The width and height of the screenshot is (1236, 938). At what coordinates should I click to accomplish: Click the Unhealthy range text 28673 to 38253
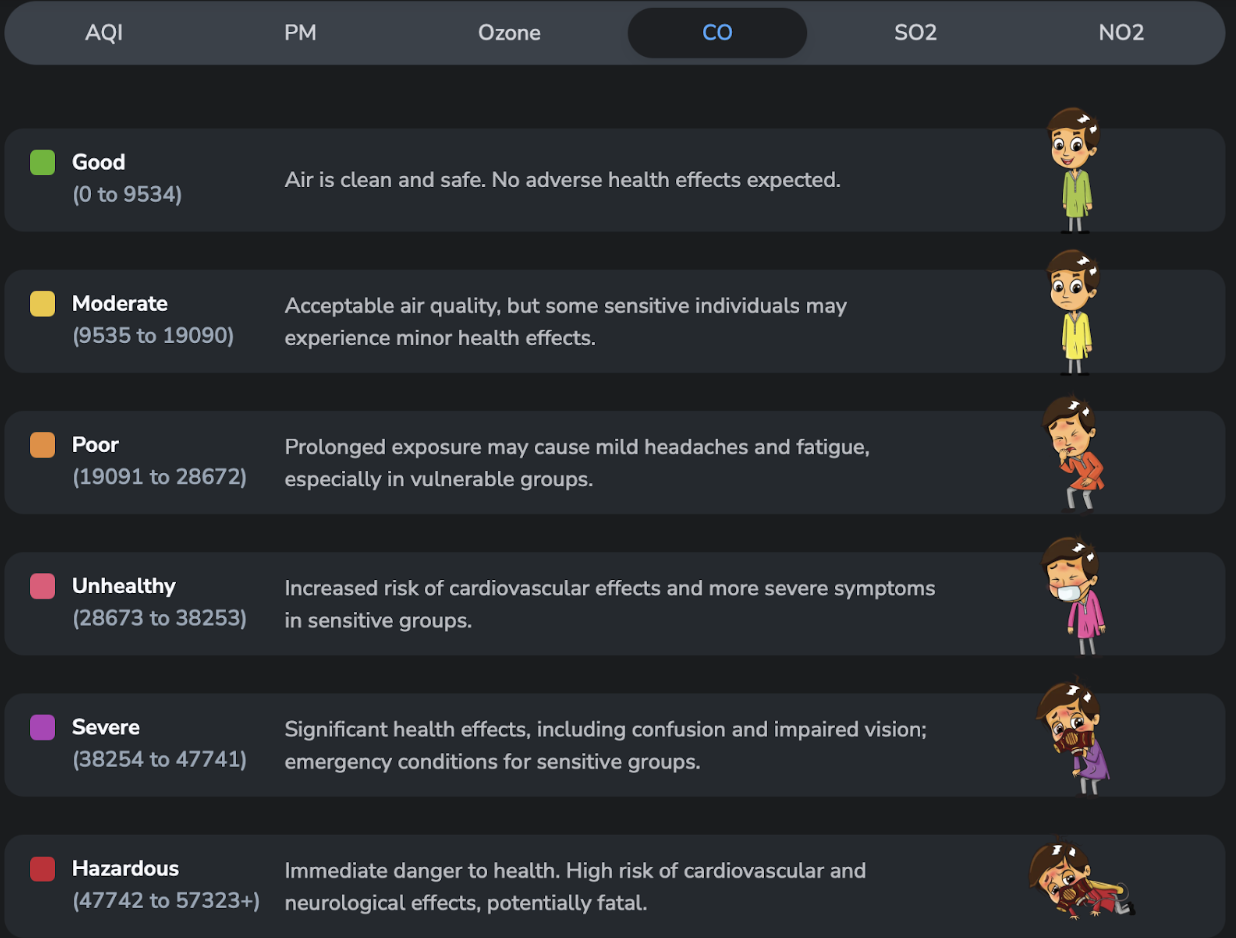[x=159, y=618]
